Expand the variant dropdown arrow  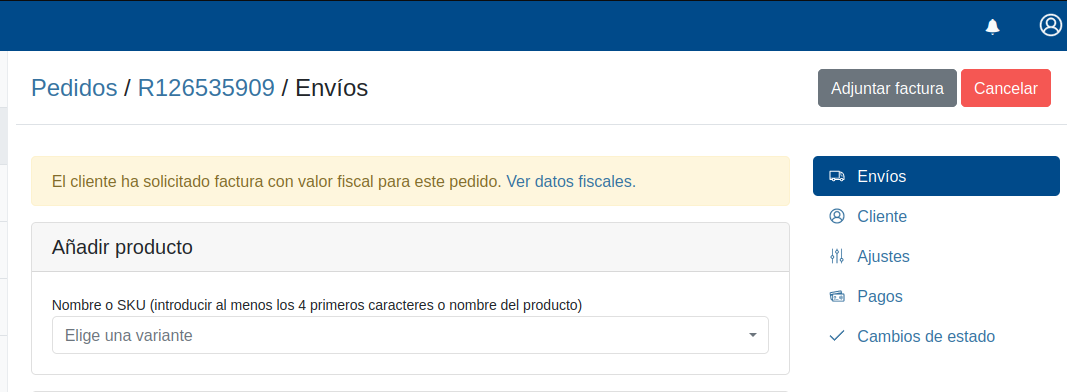coord(753,335)
